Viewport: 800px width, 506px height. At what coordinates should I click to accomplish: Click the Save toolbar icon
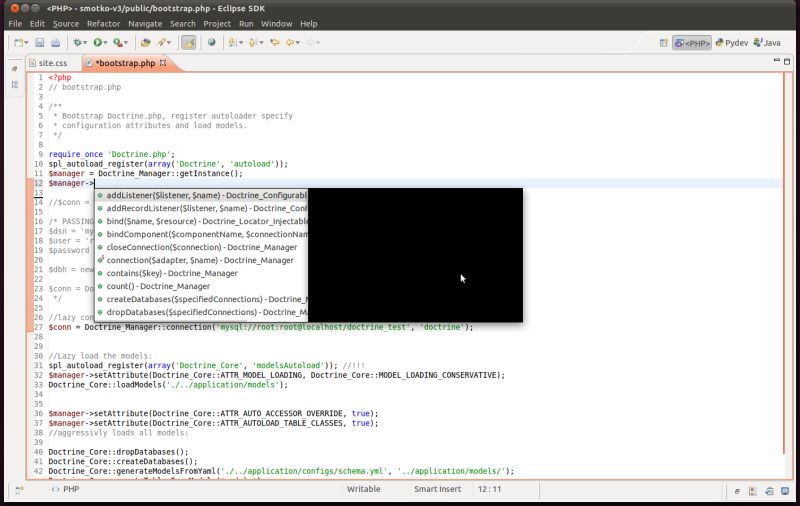[x=40, y=43]
